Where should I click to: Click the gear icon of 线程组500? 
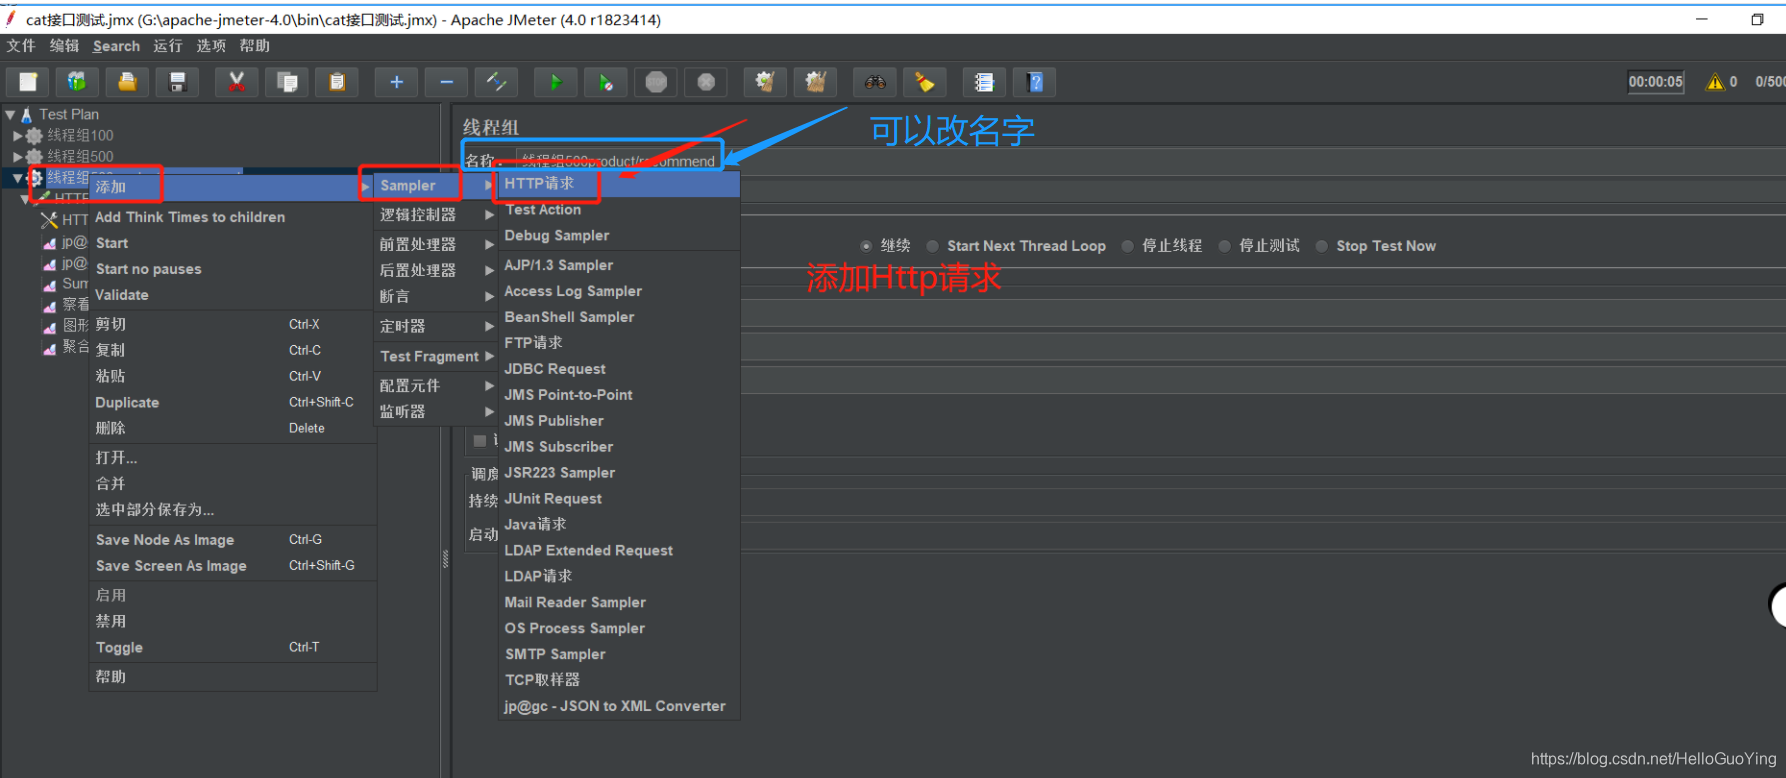(34, 156)
